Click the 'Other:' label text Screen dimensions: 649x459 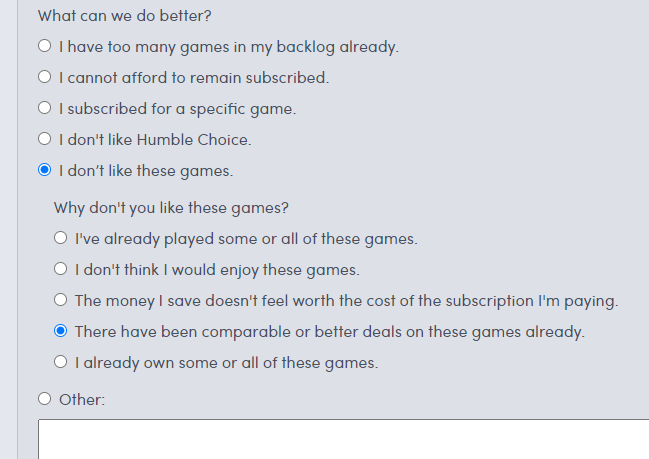[82, 400]
